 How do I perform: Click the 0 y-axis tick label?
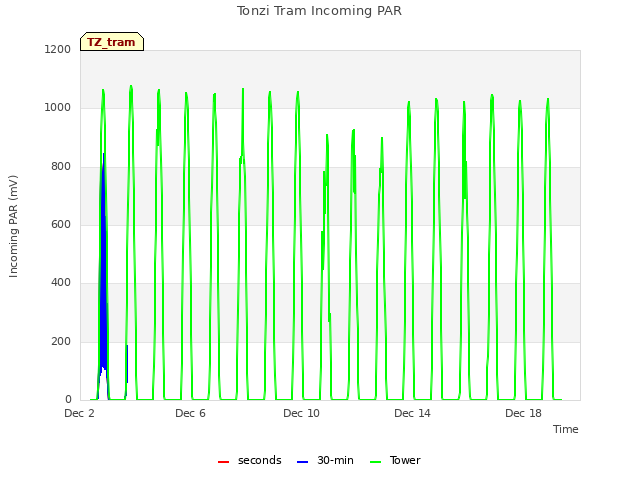pos(68,400)
